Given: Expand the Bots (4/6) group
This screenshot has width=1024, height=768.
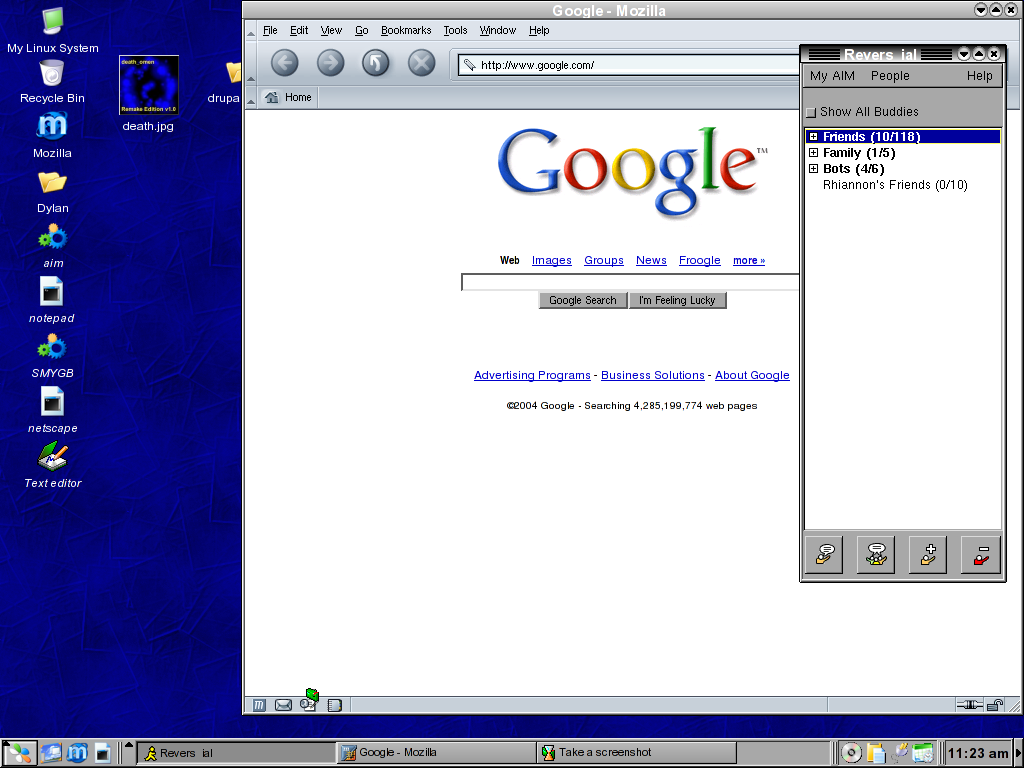Looking at the screenshot, I should pos(813,168).
